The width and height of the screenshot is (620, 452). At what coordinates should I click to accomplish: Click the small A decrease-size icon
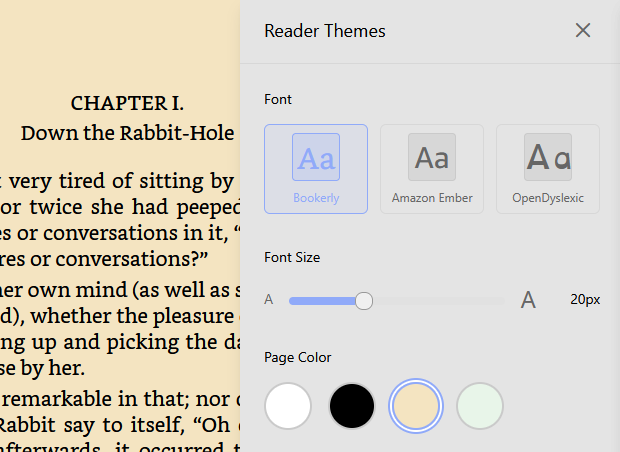(x=268, y=300)
